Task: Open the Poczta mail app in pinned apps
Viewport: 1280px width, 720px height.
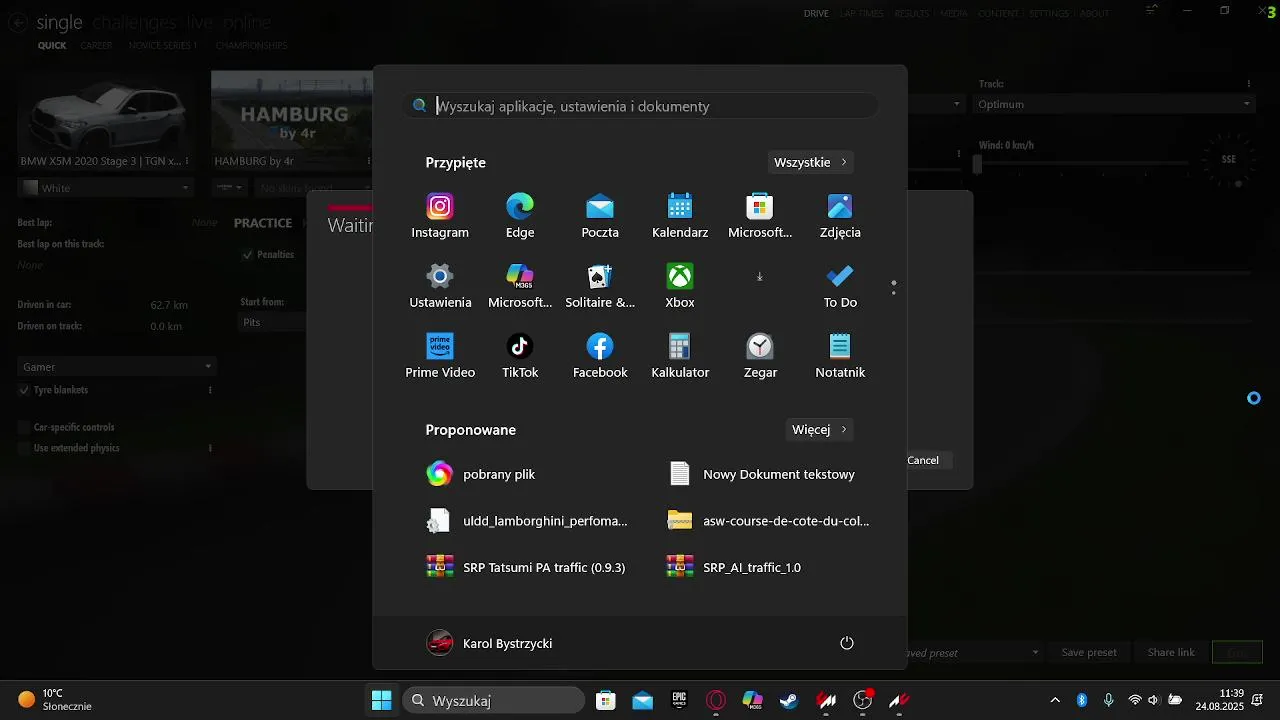Action: [600, 216]
